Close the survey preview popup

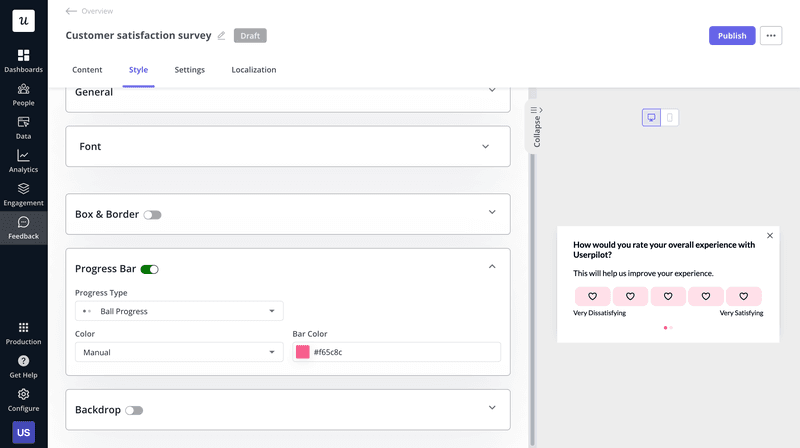click(769, 236)
